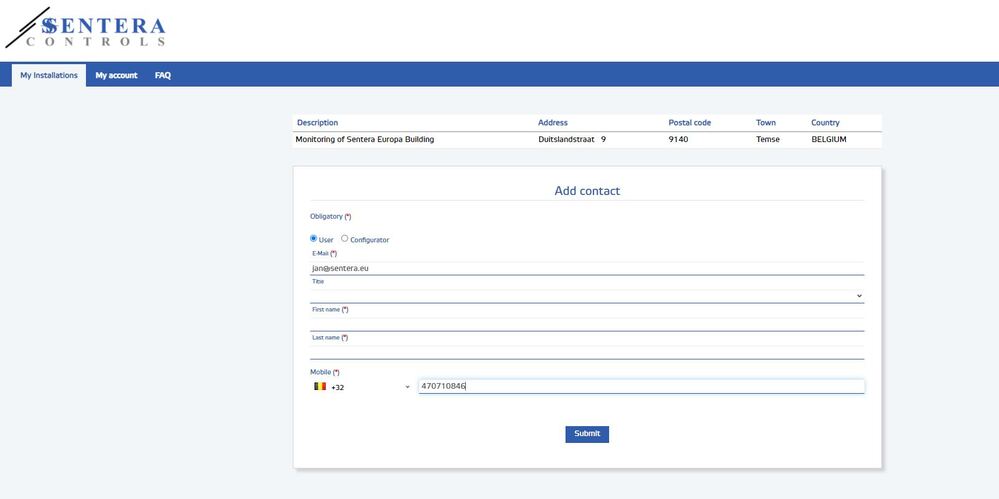Viewport: 999px width, 499px height.
Task: Click the Town column header
Action: point(766,123)
